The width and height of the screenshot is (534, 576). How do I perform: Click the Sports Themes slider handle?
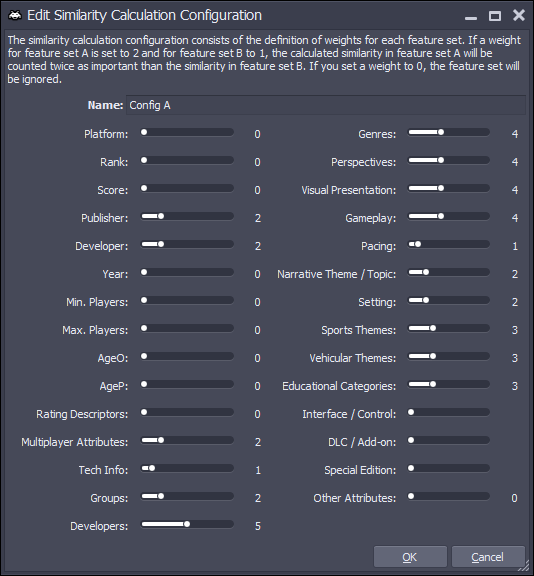pyautogui.click(x=433, y=328)
